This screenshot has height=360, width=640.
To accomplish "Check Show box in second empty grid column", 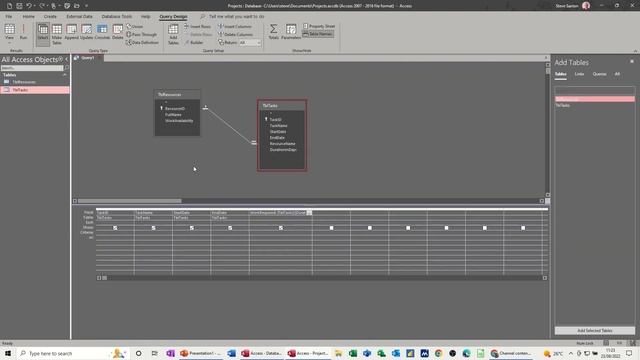I will (x=370, y=228).
